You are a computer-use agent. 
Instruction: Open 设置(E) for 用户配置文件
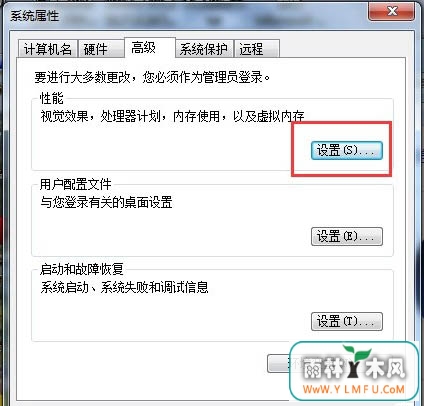pyautogui.click(x=347, y=237)
